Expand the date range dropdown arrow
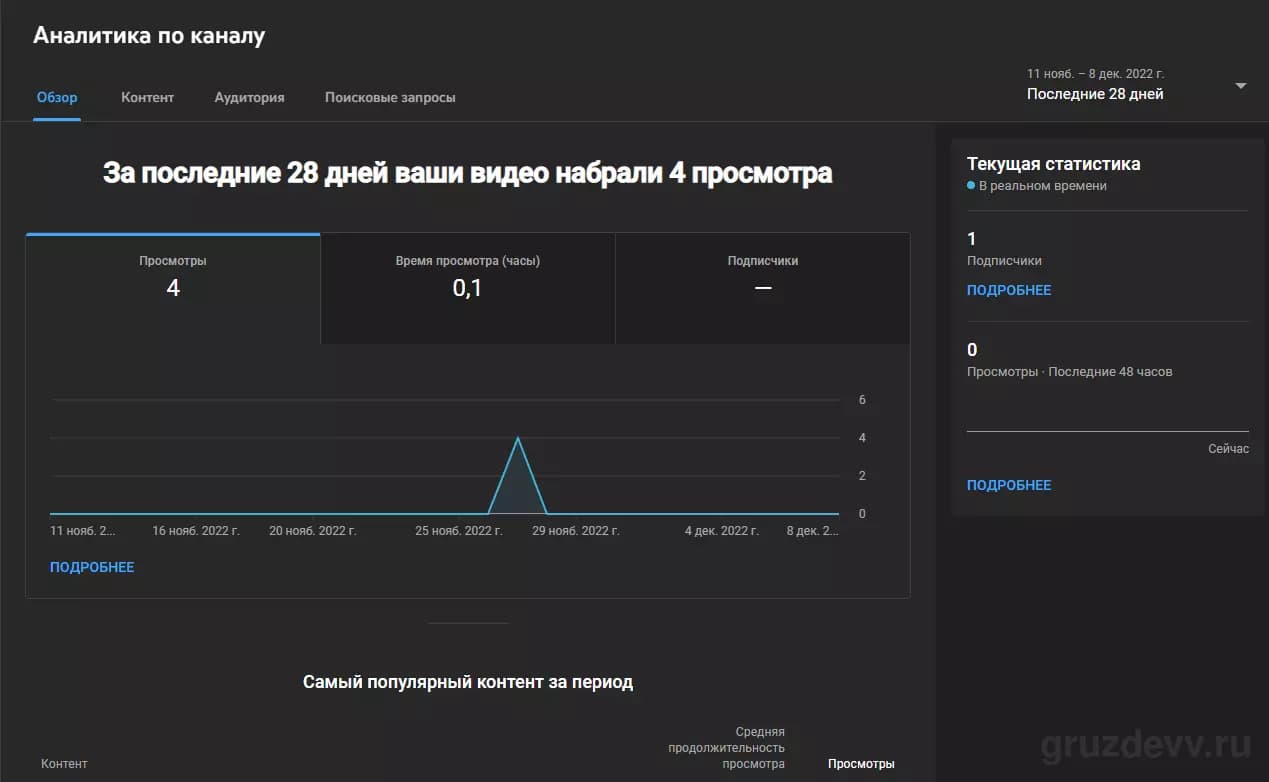Viewport: 1269px width, 782px height. (1241, 86)
